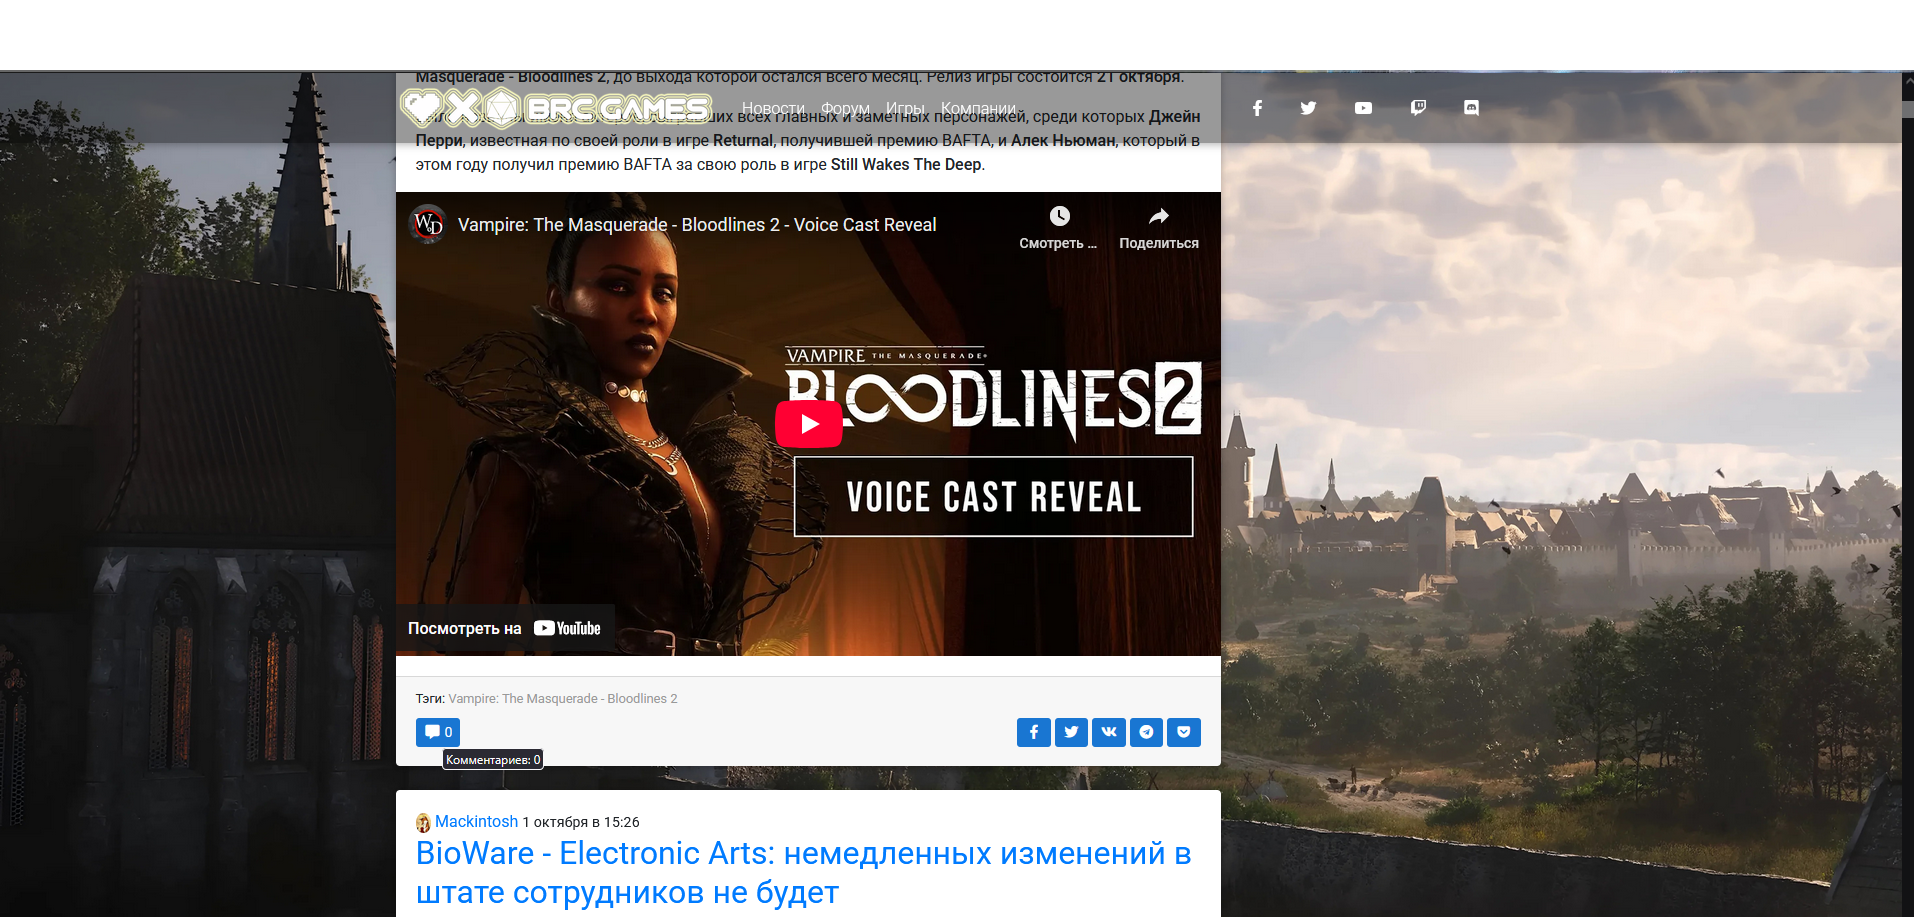
Task: Open the Discord icon in header
Action: pos(1471,108)
